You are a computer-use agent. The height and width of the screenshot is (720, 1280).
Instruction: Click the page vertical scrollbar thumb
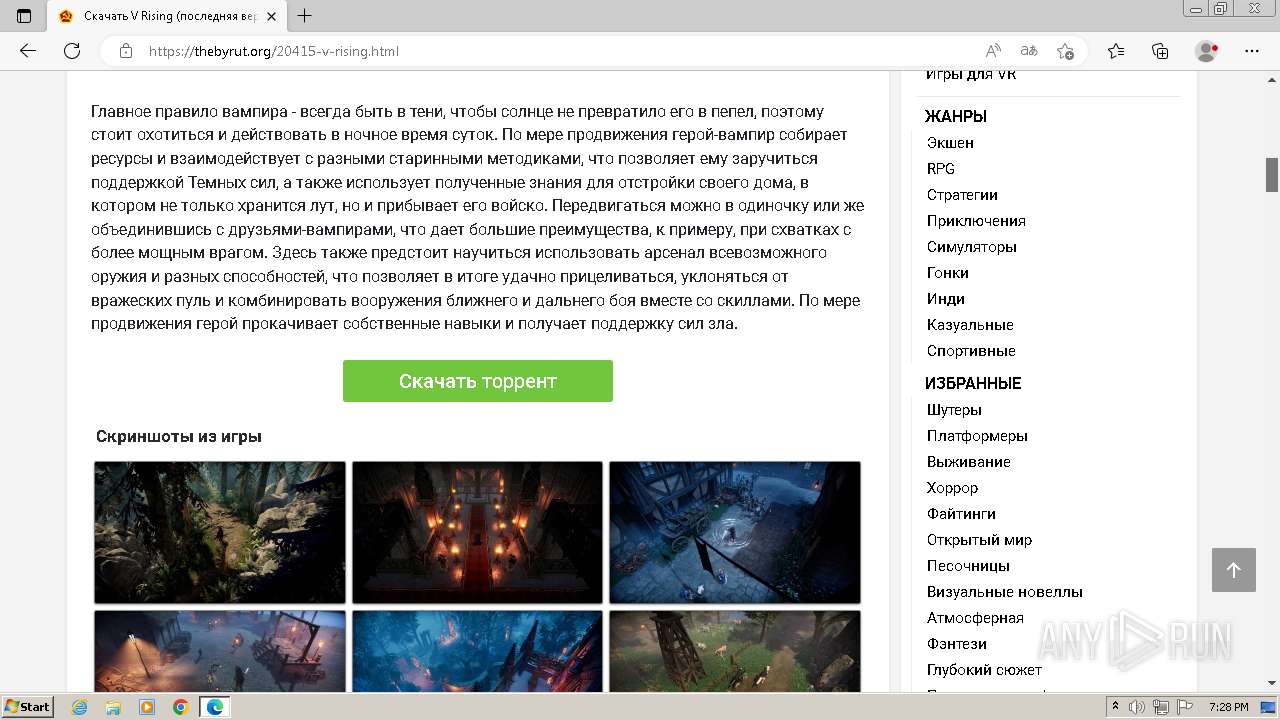point(1272,175)
